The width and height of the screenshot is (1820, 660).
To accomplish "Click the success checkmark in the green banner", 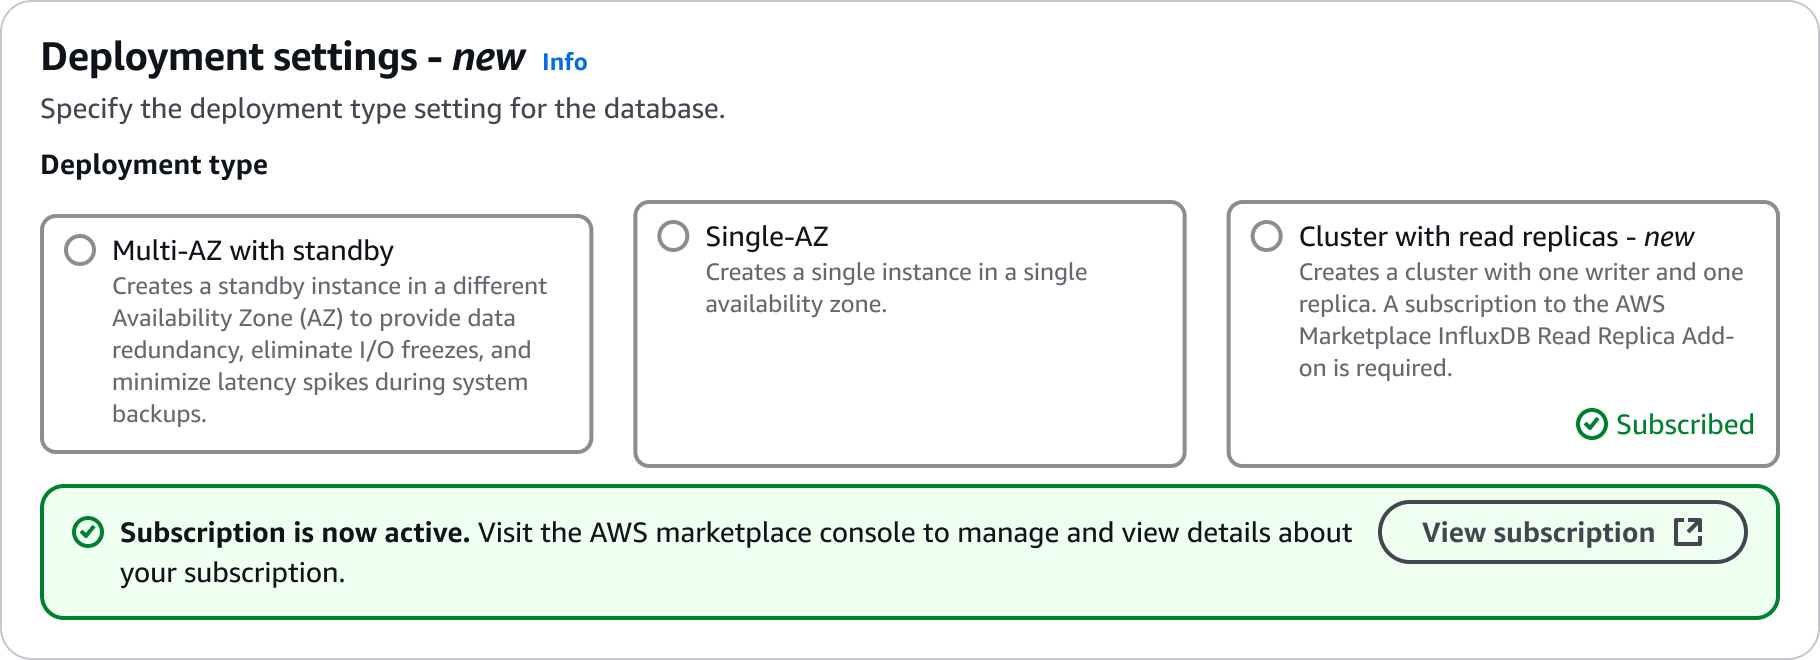I will (86, 532).
